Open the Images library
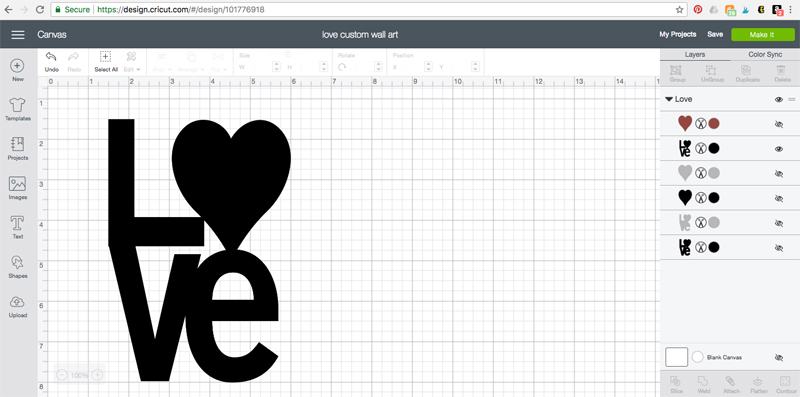This screenshot has width=800, height=397. coord(17,188)
